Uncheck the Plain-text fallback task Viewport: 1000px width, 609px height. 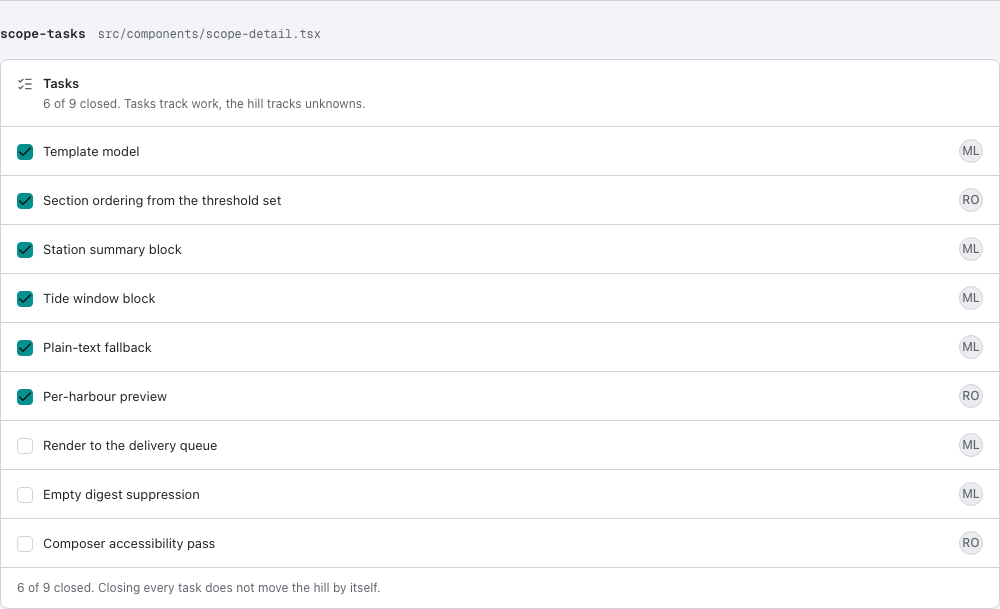[x=25, y=348]
